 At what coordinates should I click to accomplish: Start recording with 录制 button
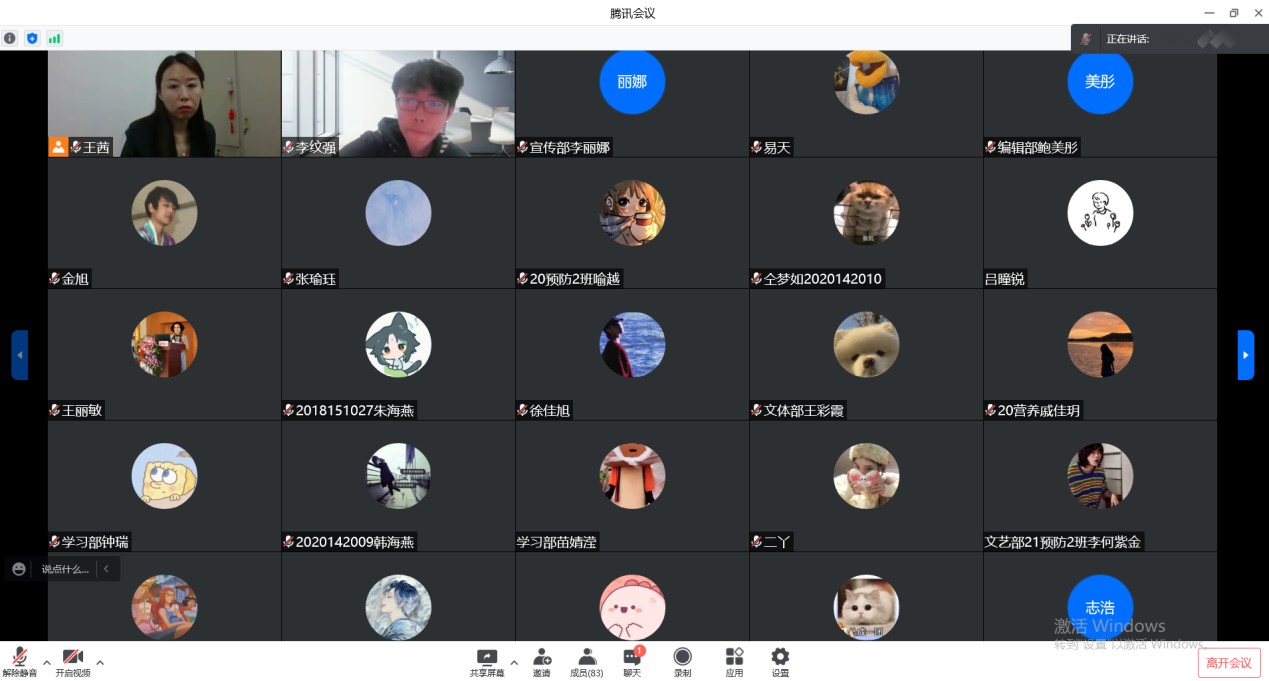pyautogui.click(x=682, y=661)
